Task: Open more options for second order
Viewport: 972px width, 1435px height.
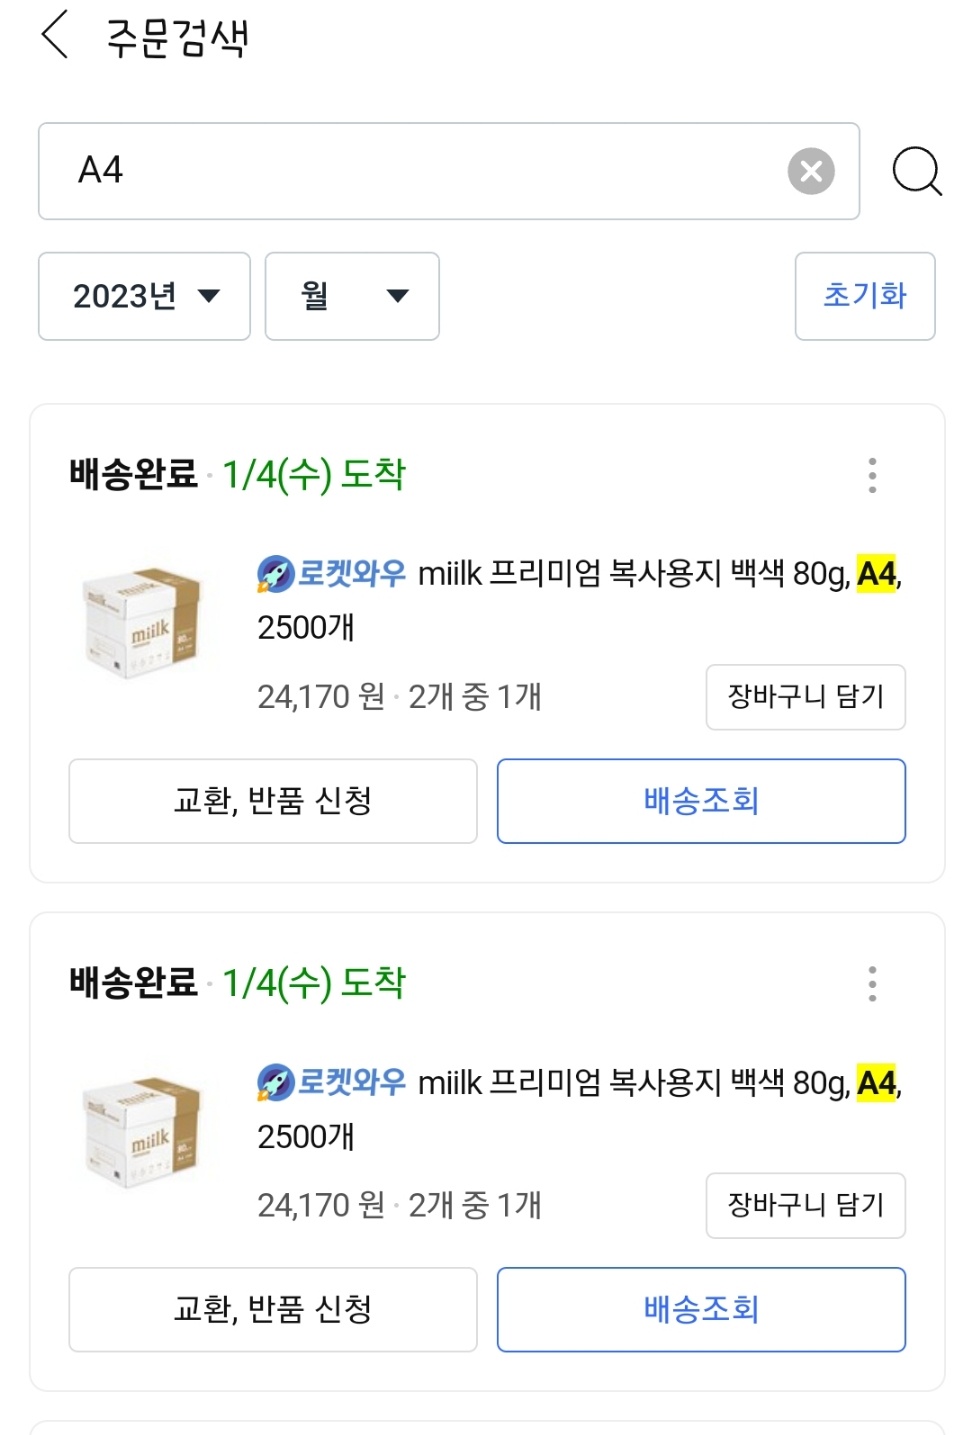Action: point(872,984)
